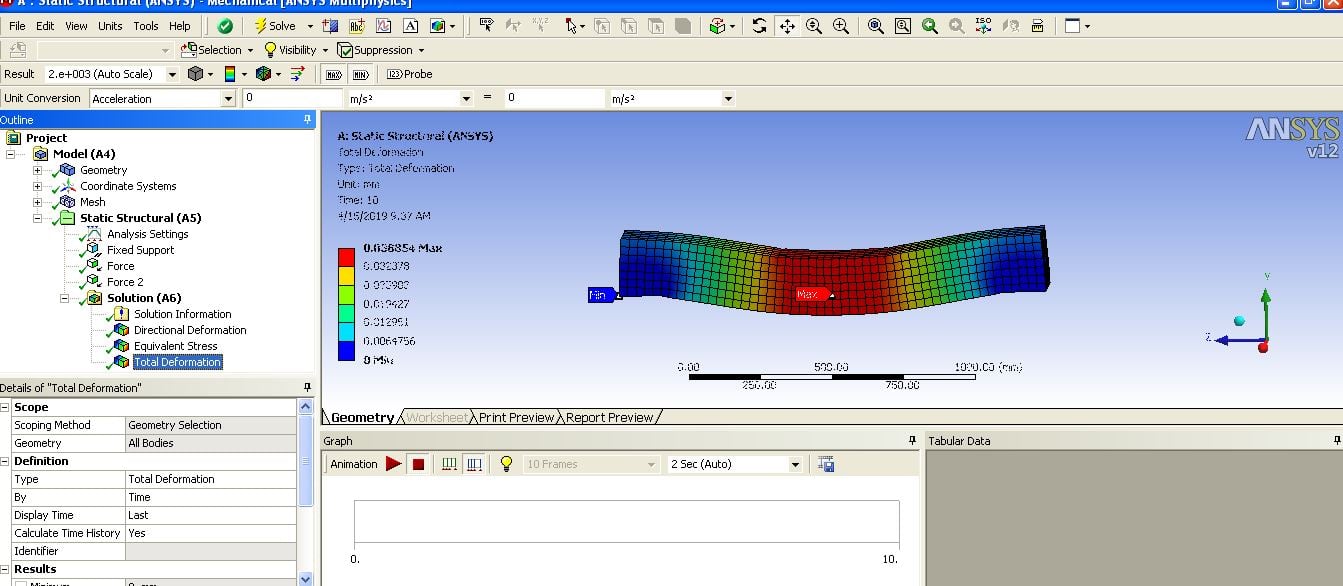
Task: Select Fixed Support in the outline
Action: click(x=140, y=250)
